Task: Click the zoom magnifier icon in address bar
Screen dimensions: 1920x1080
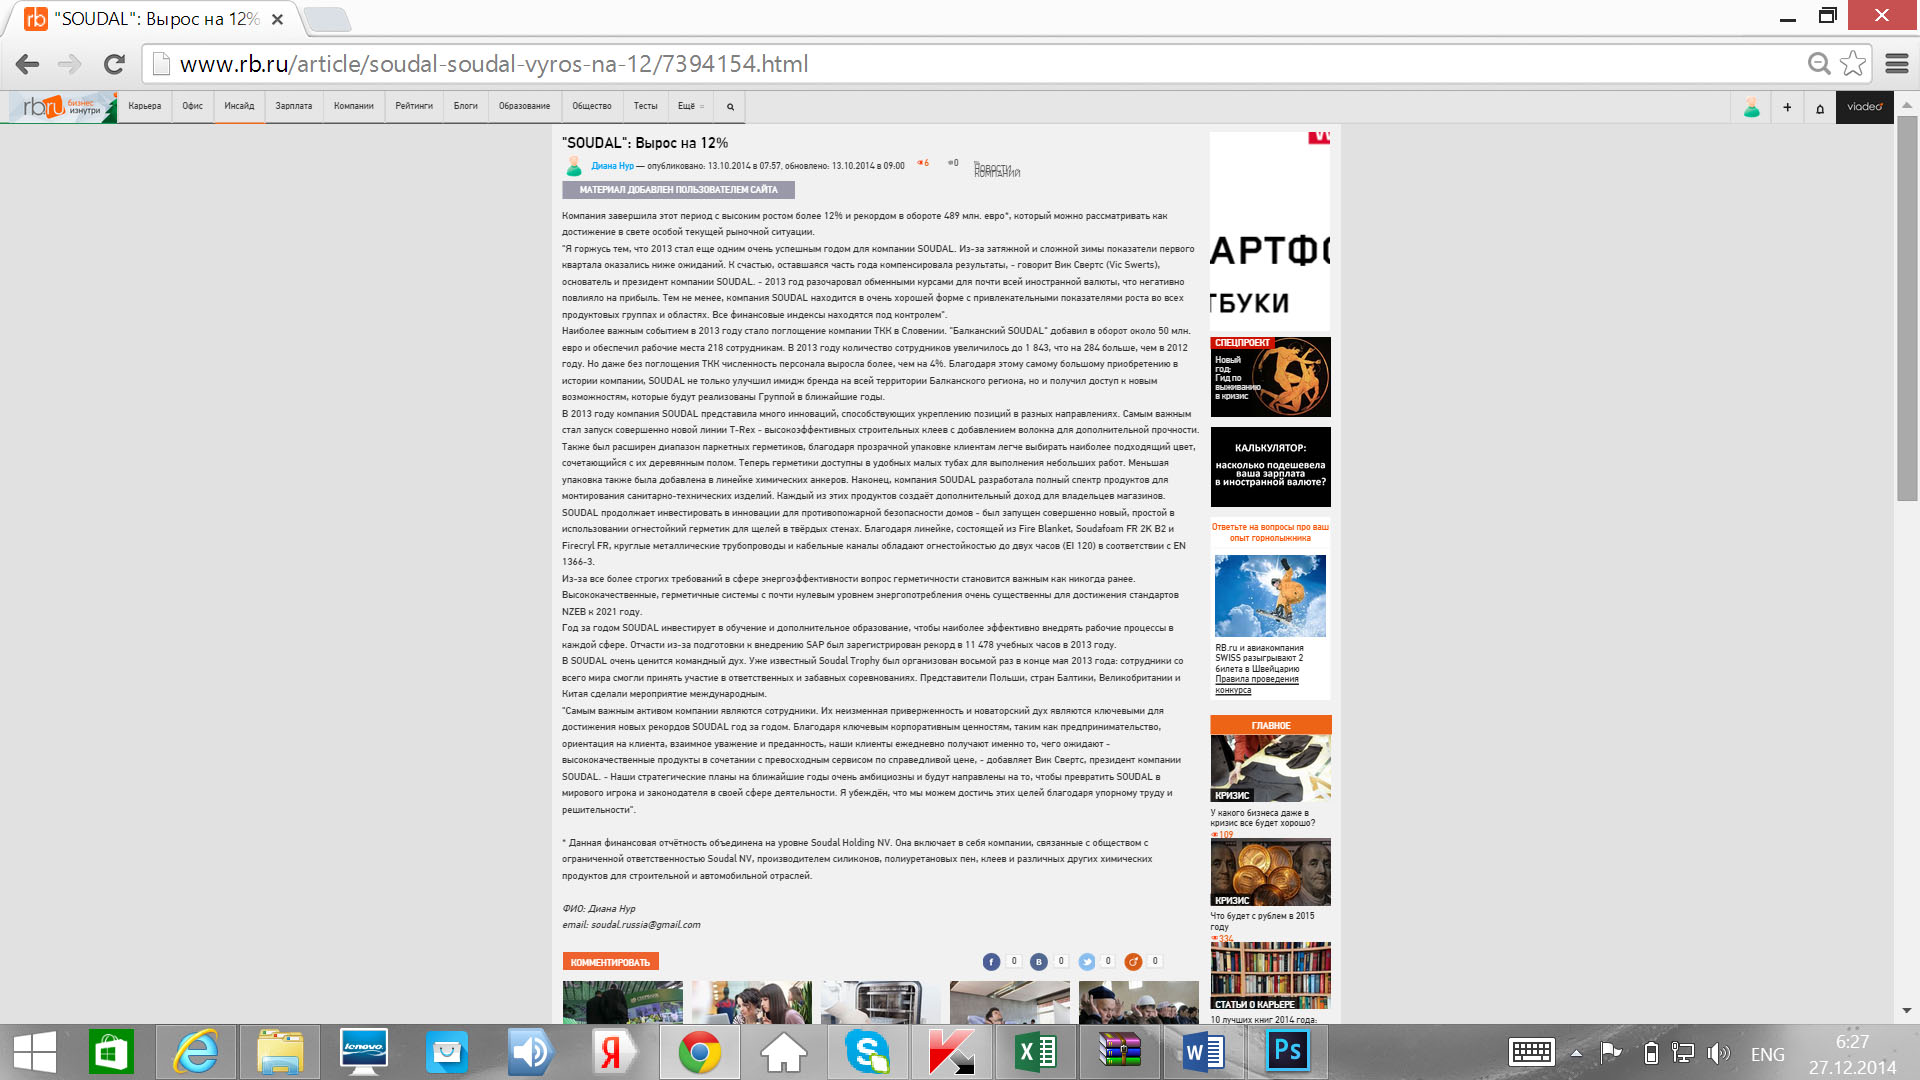Action: tap(1819, 64)
